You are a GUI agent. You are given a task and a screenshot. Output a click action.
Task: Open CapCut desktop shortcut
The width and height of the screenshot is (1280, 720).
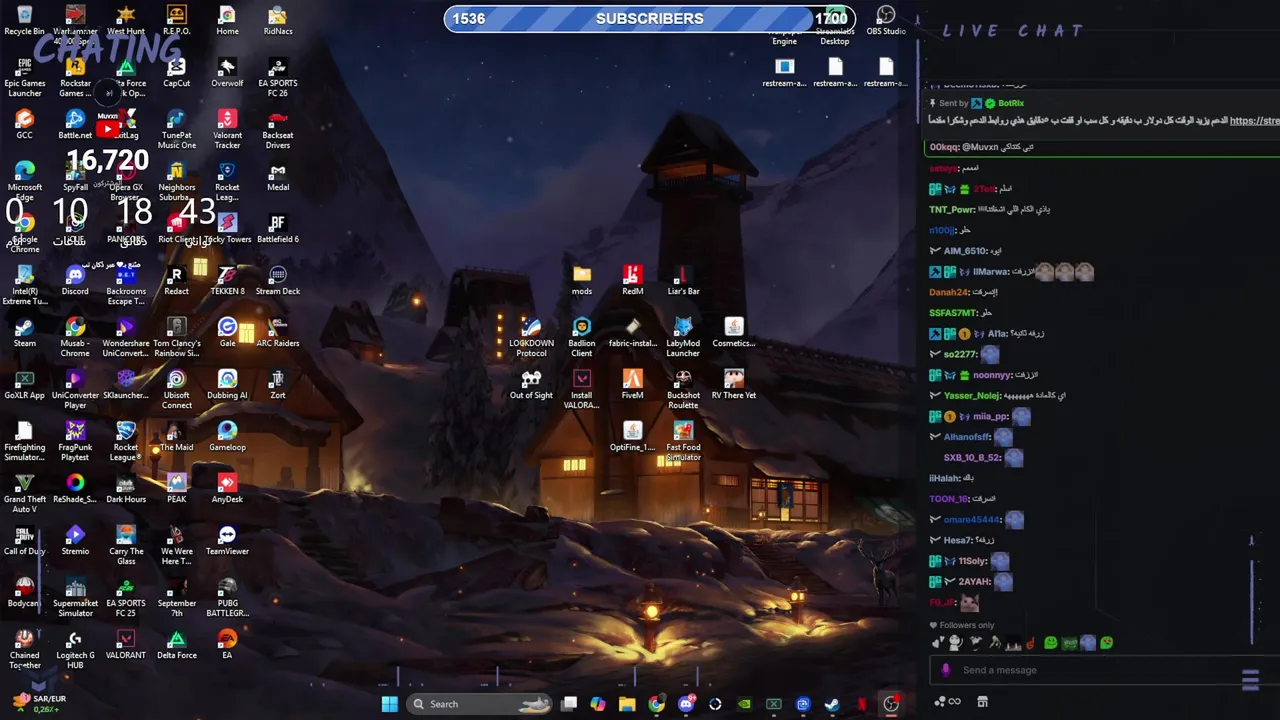176,72
